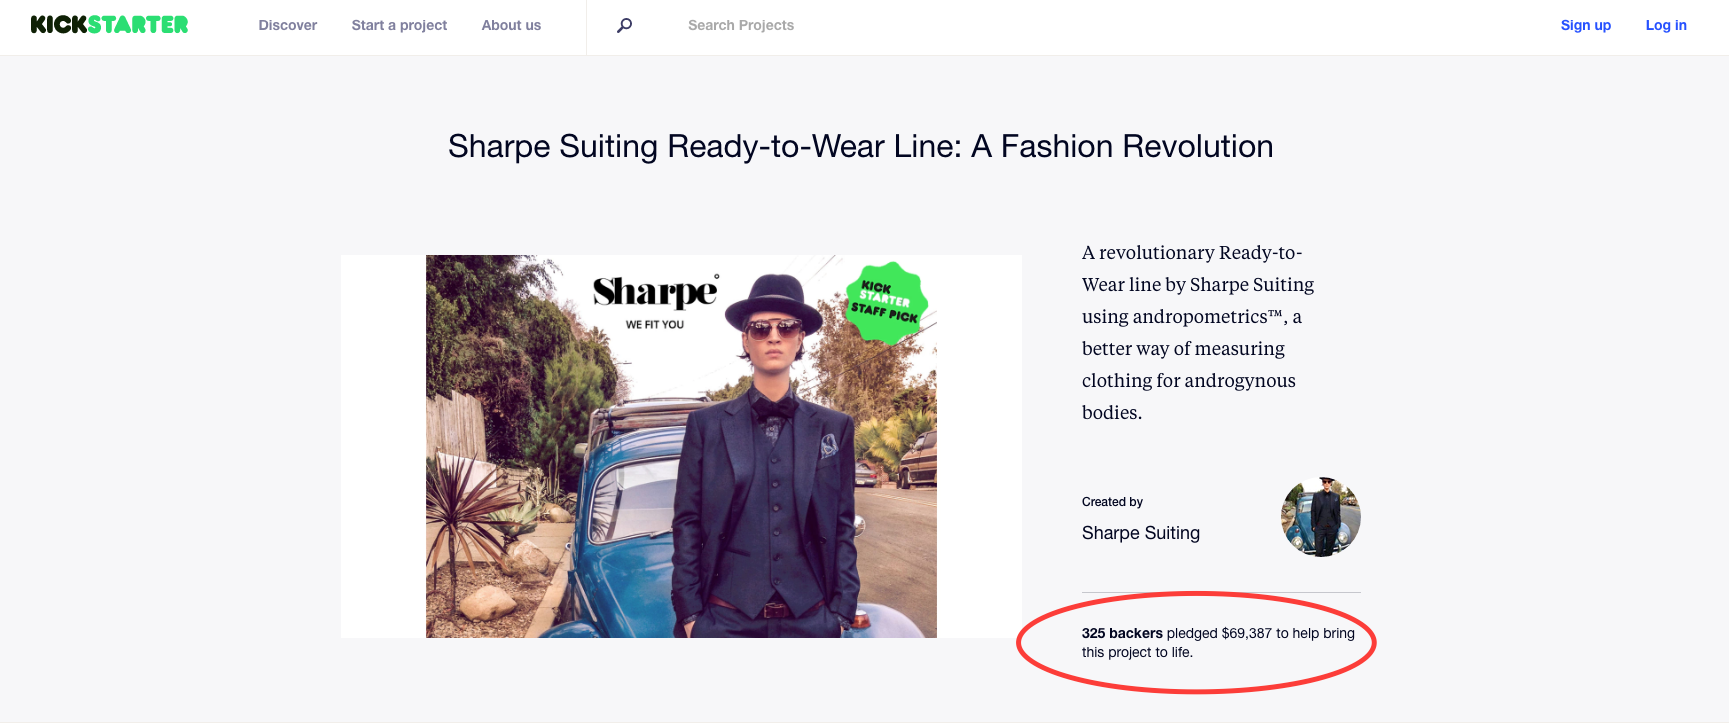The width and height of the screenshot is (1729, 724).
Task: Open Start a project page
Action: click(399, 25)
